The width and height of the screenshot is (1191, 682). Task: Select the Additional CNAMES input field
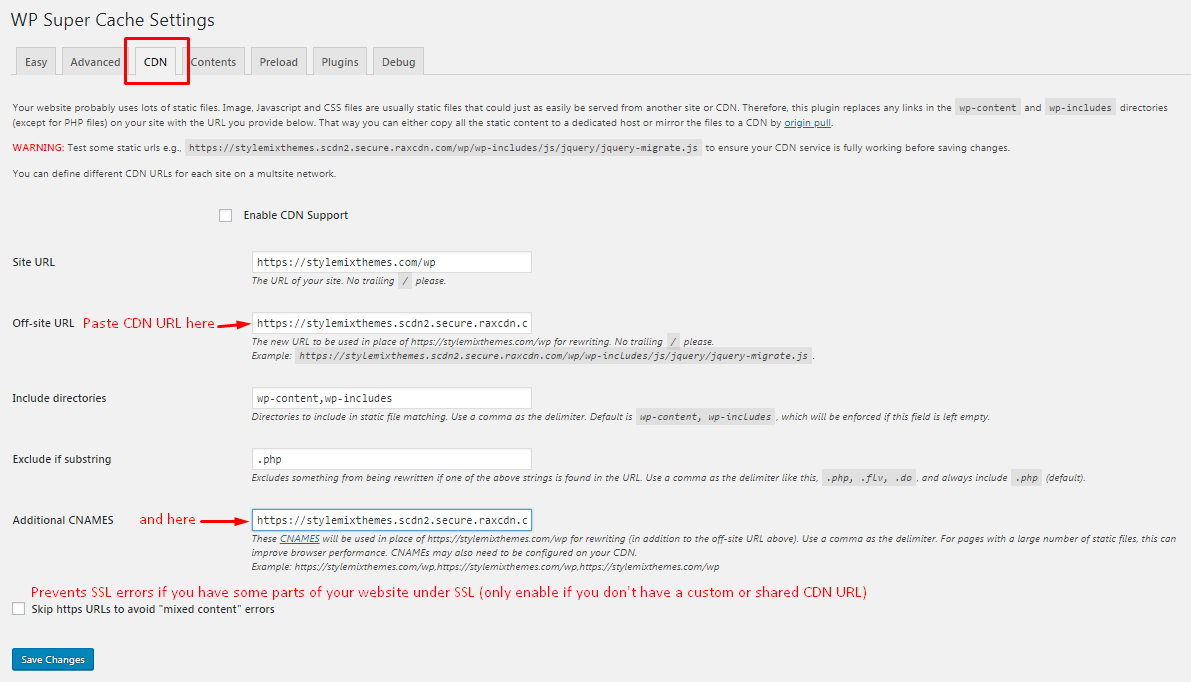point(391,519)
